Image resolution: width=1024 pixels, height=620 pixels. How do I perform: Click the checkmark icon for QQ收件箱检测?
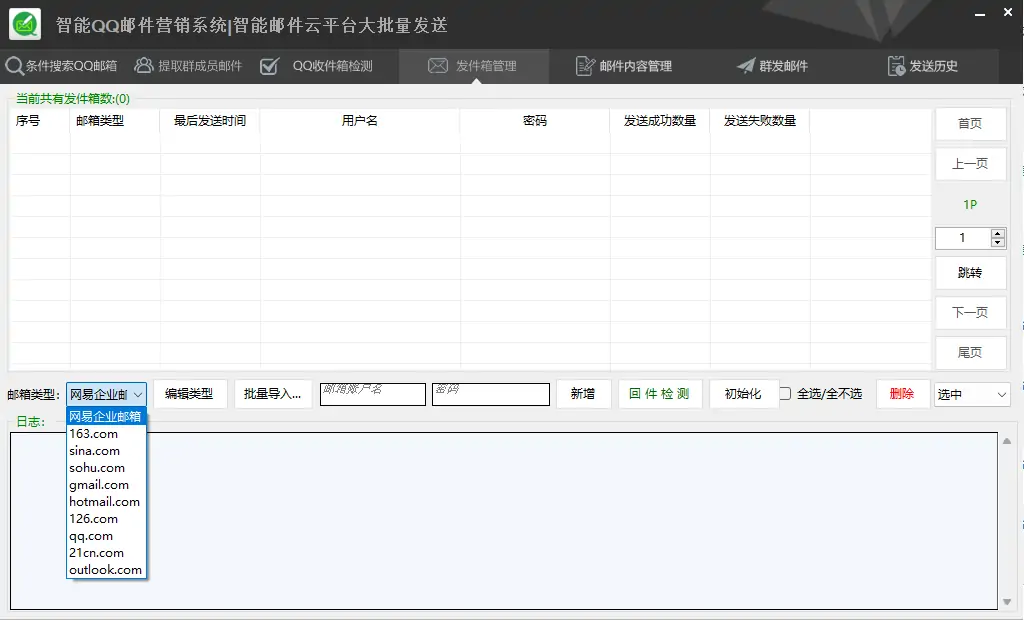point(269,66)
